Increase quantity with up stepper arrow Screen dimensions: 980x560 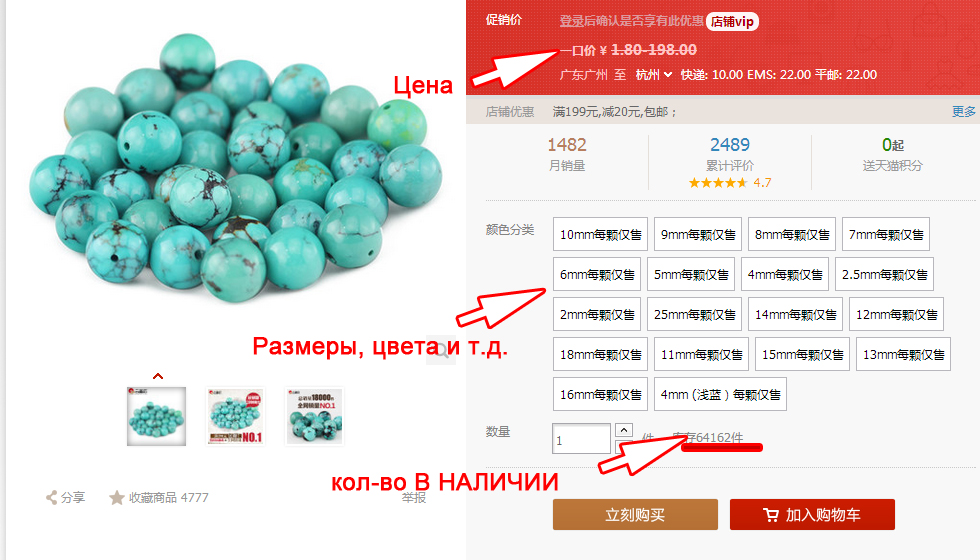click(624, 430)
